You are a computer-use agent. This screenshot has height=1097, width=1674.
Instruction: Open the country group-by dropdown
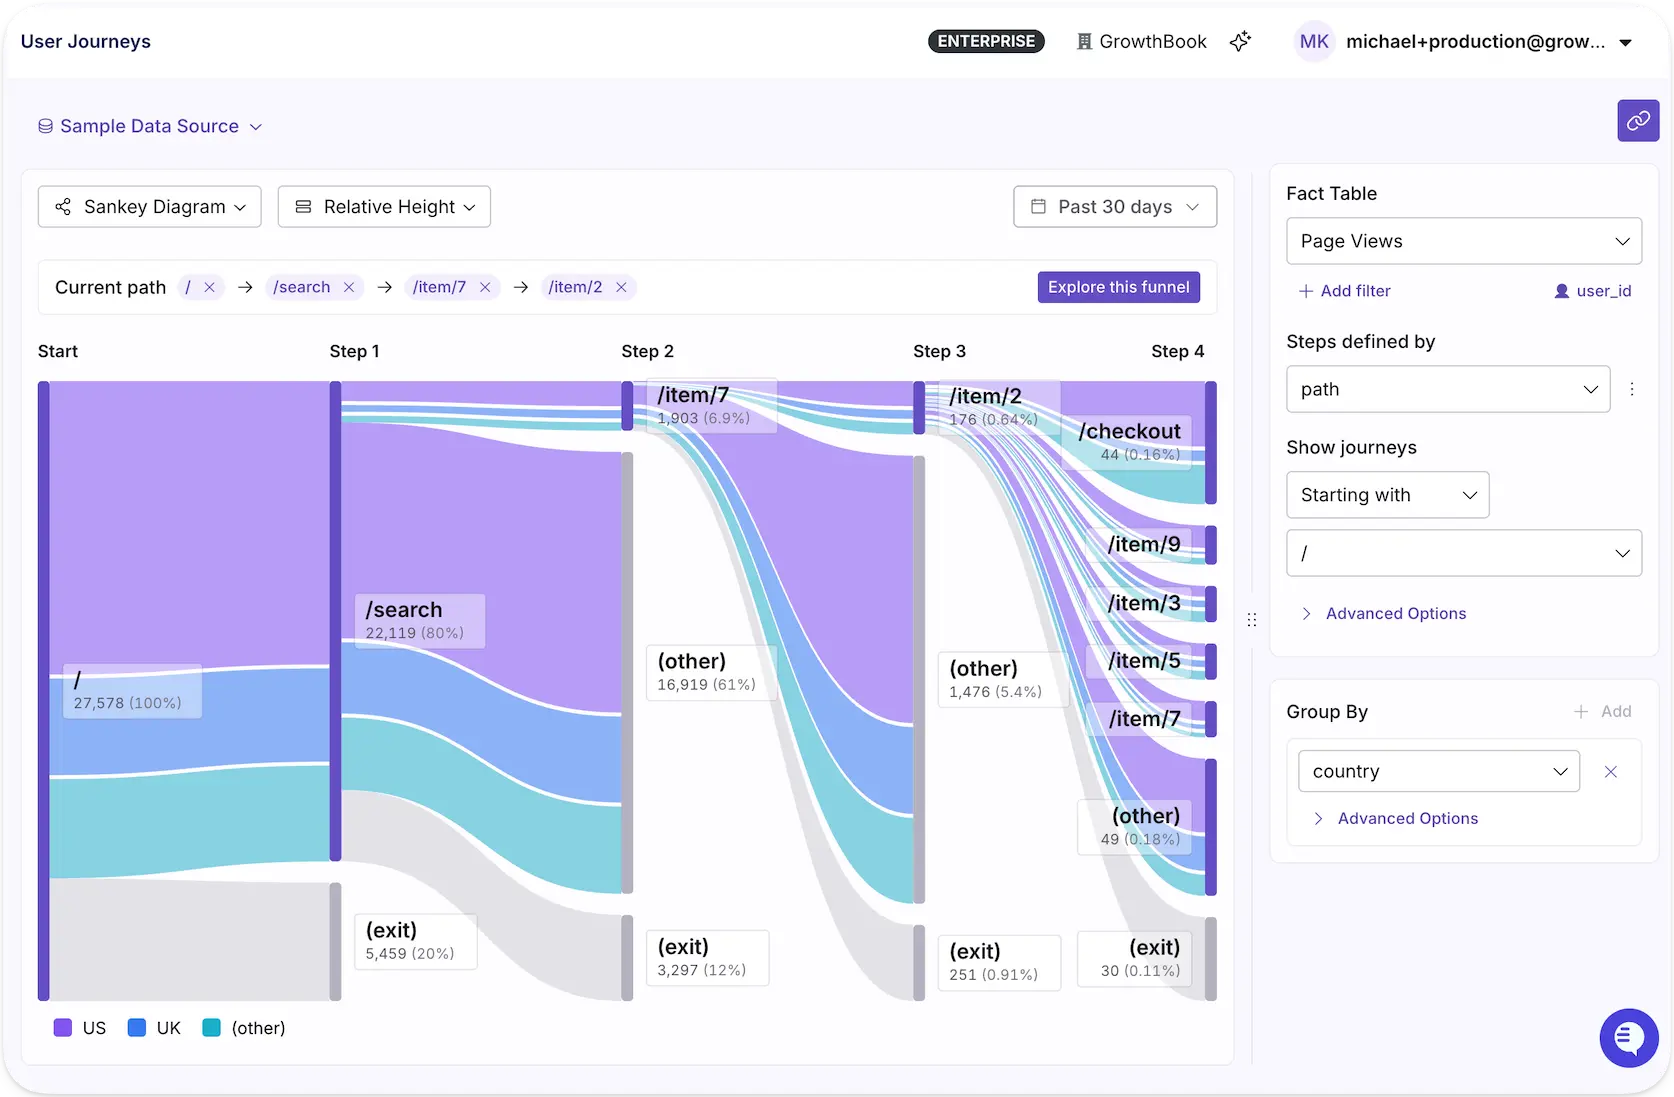(1439, 771)
